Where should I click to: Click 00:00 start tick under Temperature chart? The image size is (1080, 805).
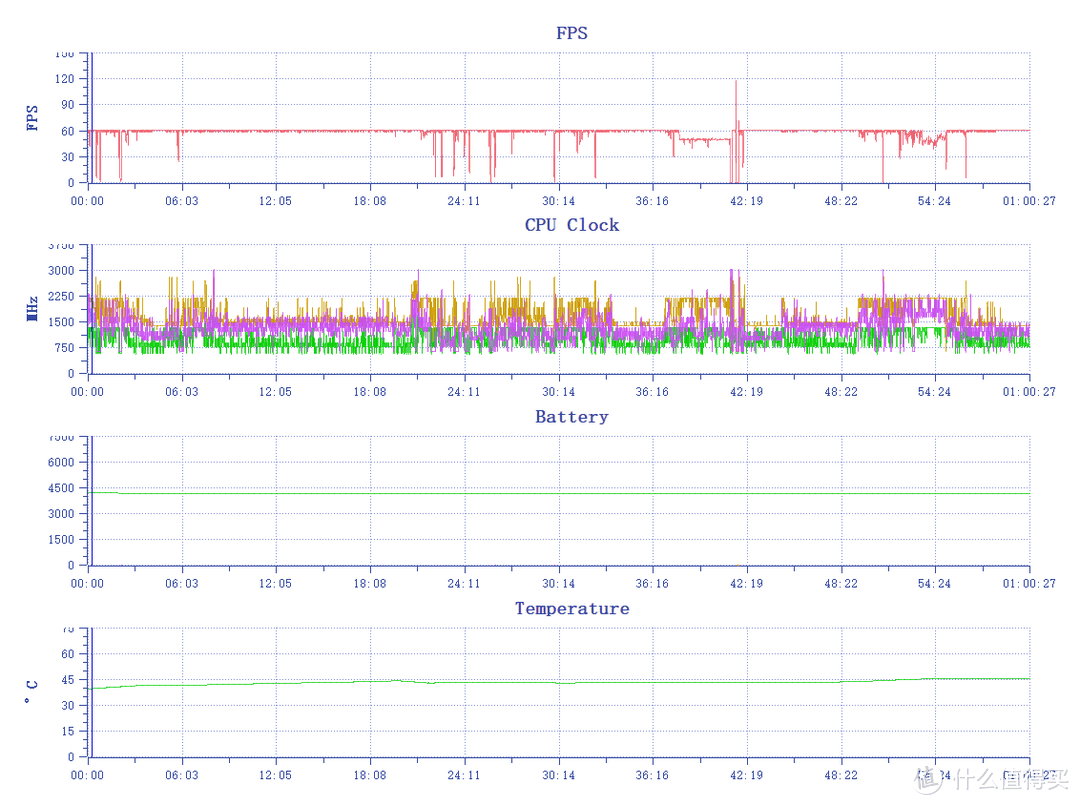(x=88, y=775)
